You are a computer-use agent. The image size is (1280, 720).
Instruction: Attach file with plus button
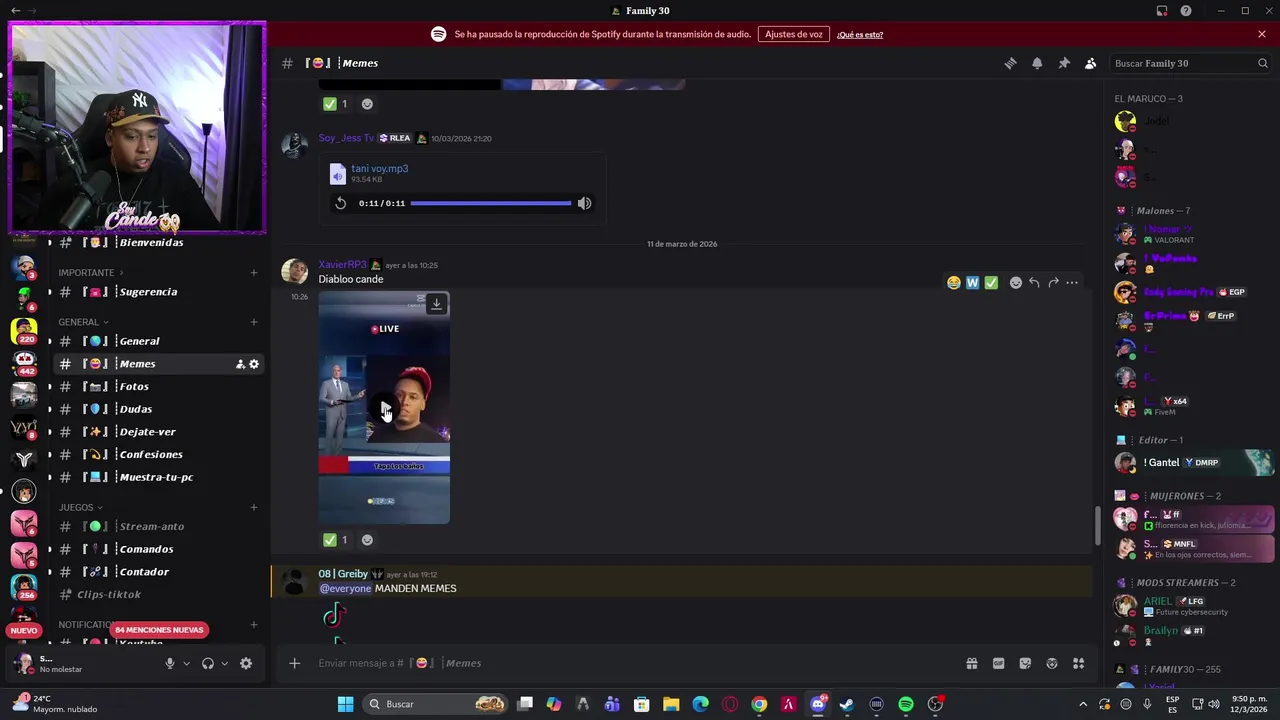click(x=294, y=663)
